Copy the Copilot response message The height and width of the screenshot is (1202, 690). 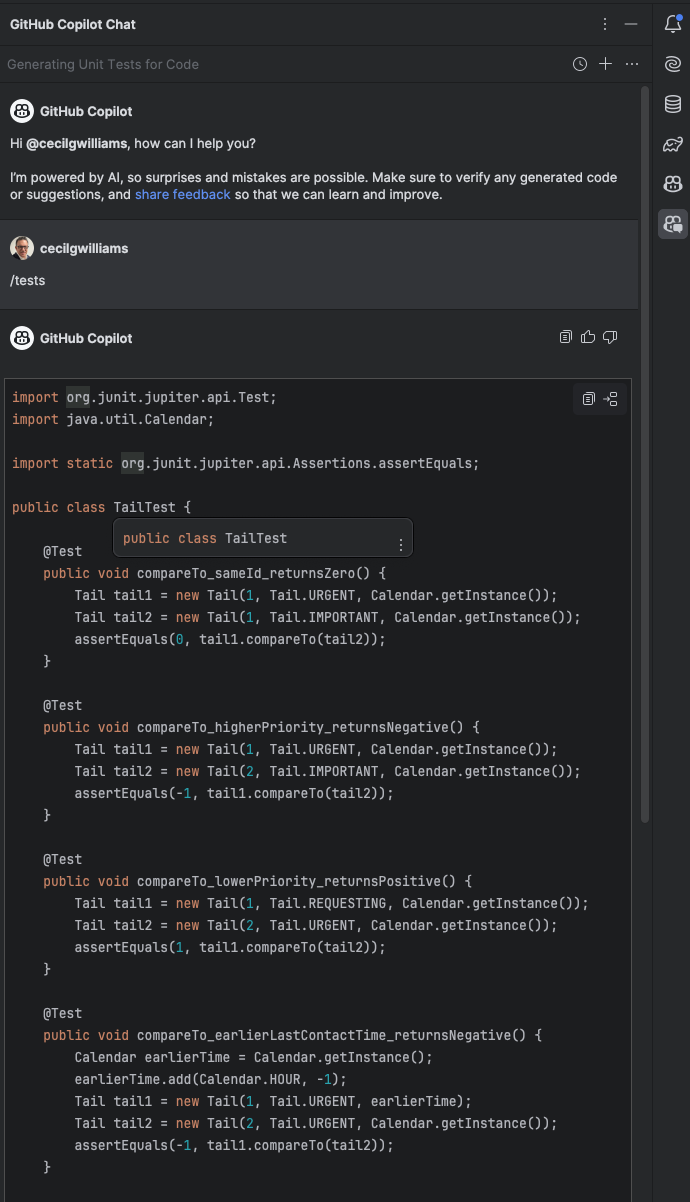pyautogui.click(x=566, y=337)
